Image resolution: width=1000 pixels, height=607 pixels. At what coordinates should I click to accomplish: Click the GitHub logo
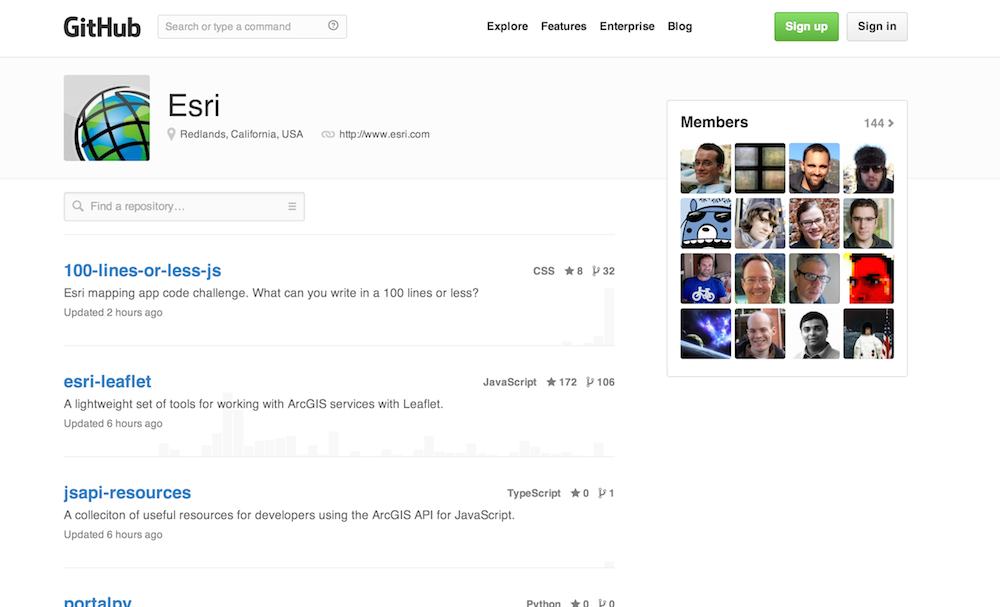tap(102, 27)
